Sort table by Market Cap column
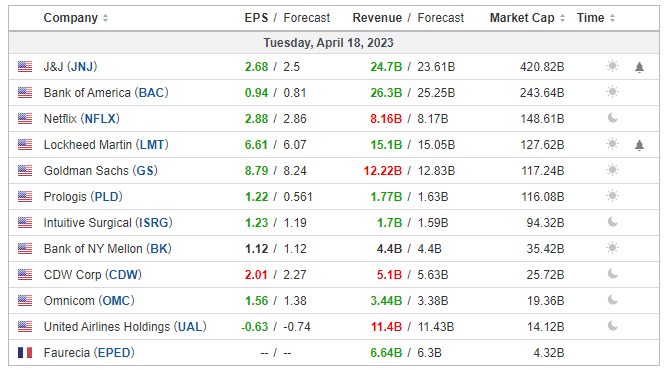Screen dimensions: 669x370 (527, 18)
